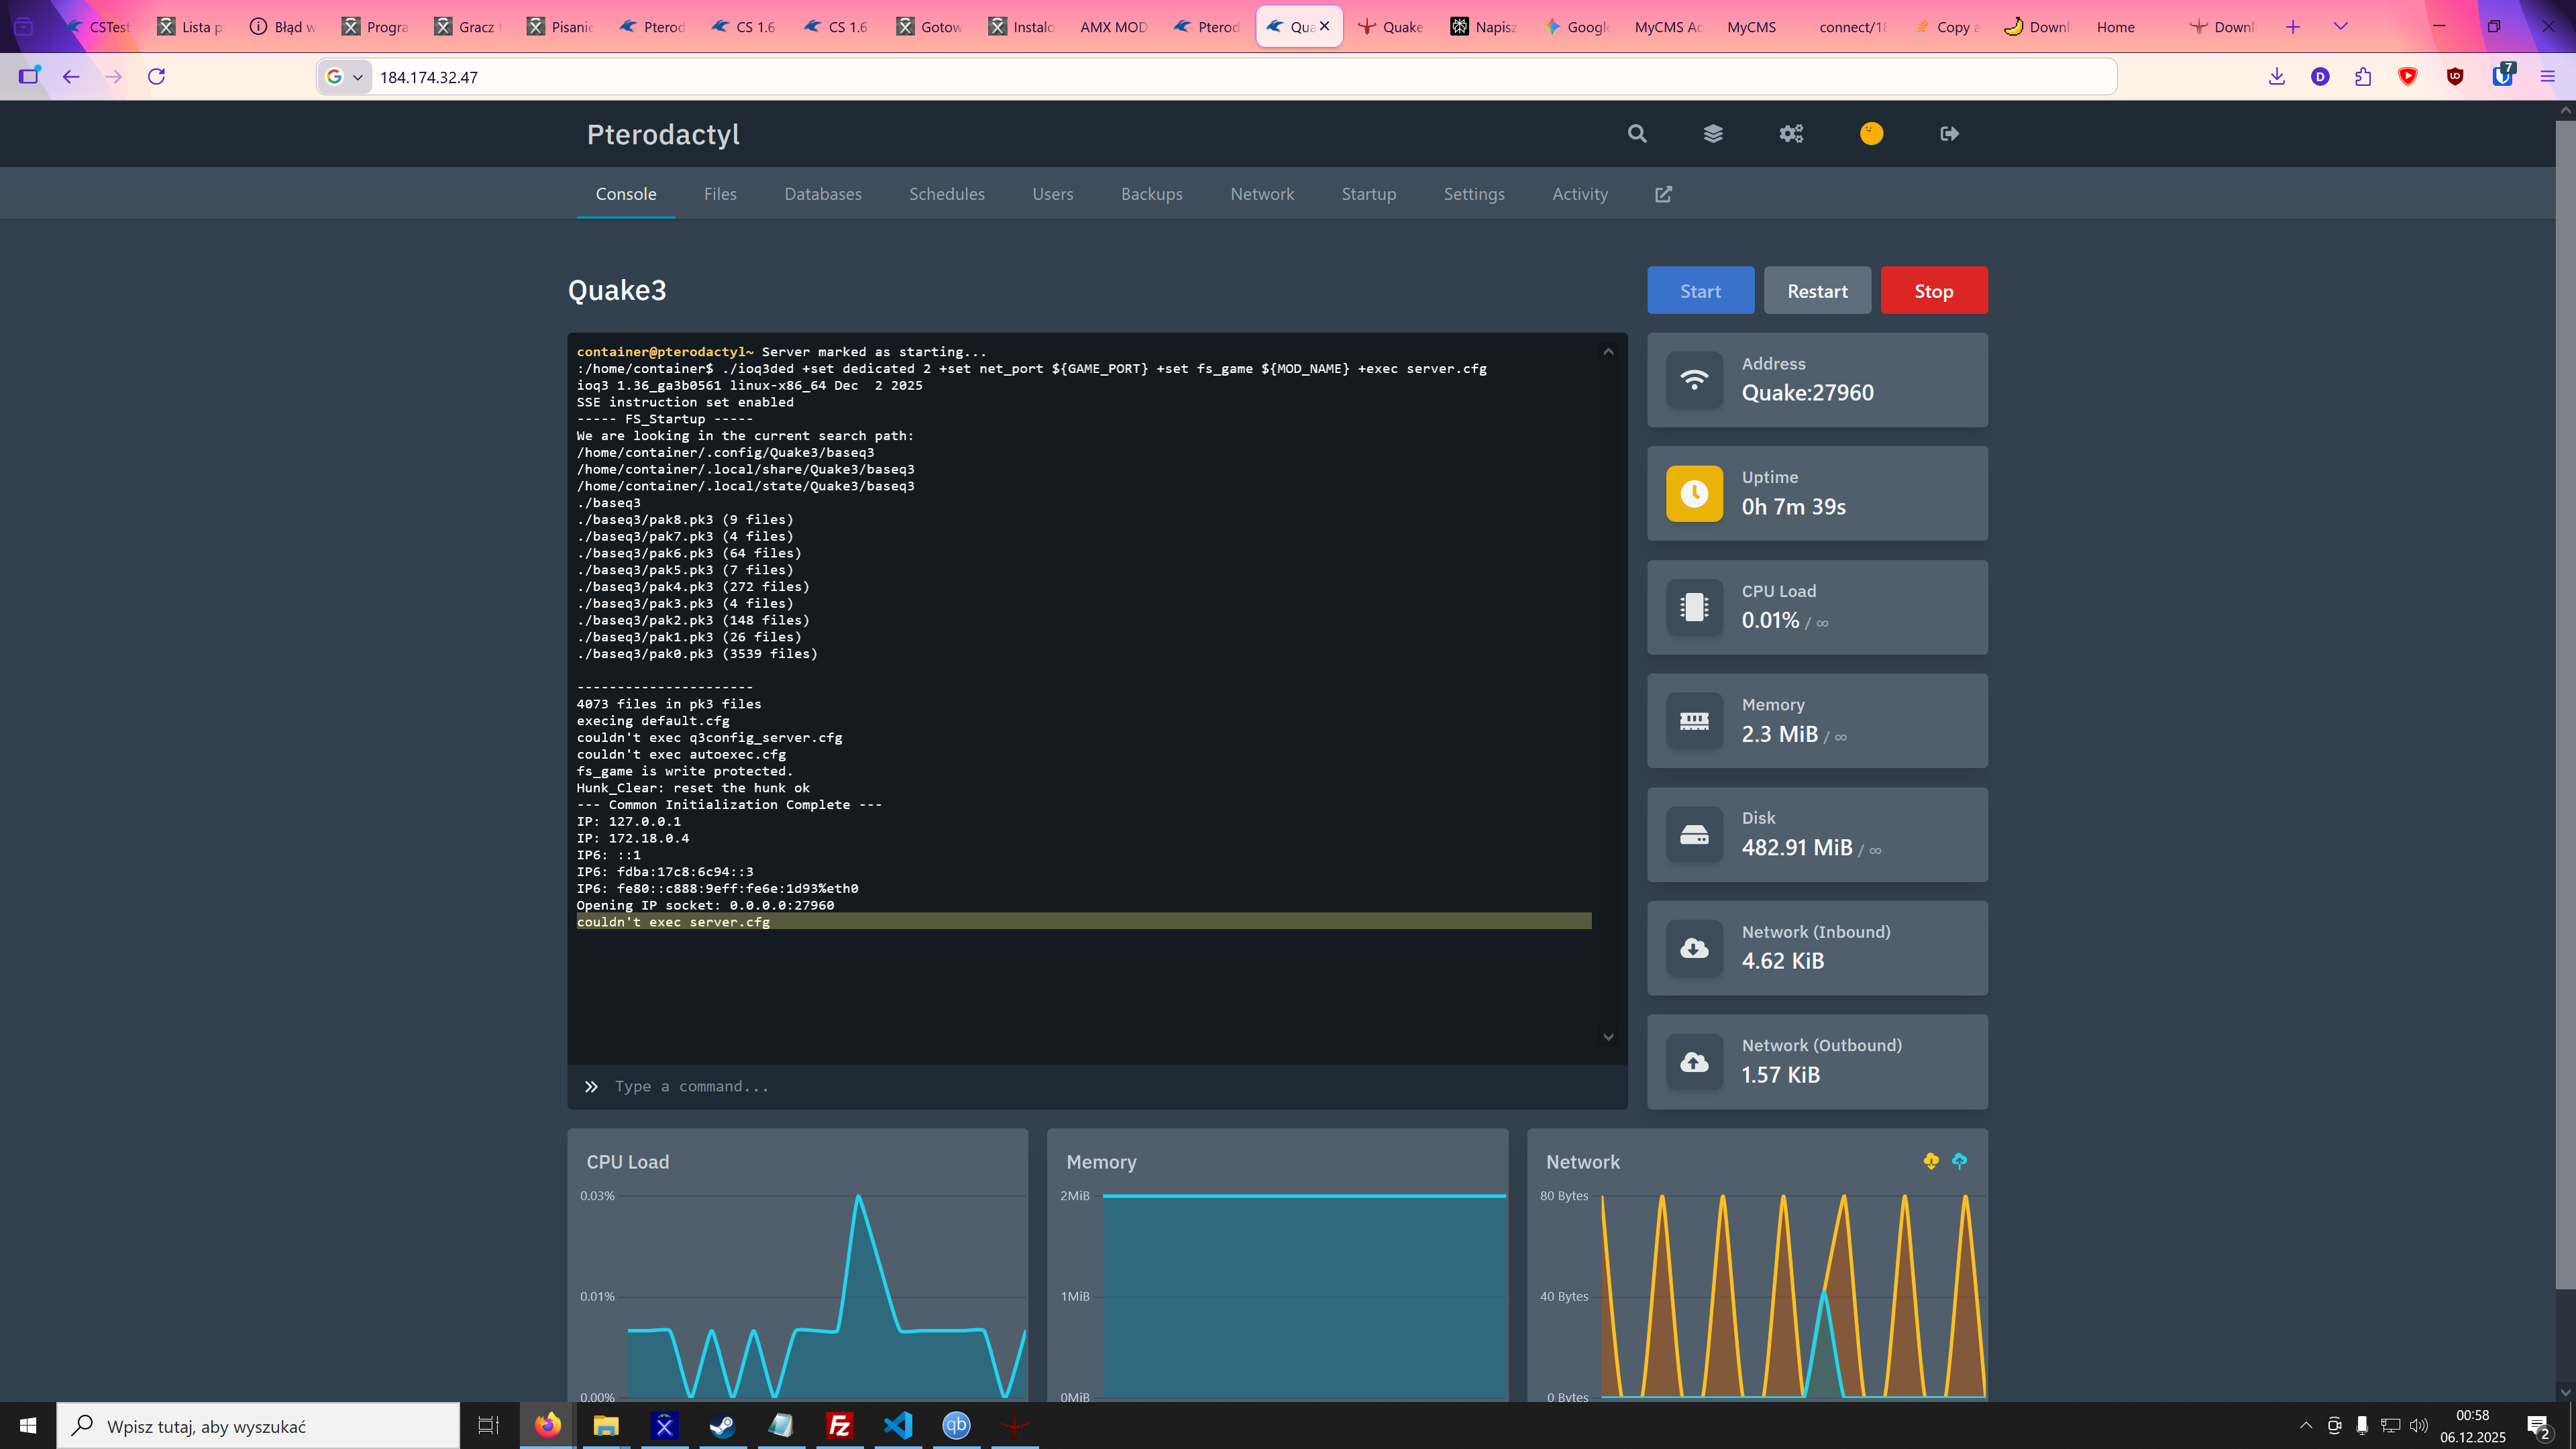Open search engine dropdown in address bar

345,77
